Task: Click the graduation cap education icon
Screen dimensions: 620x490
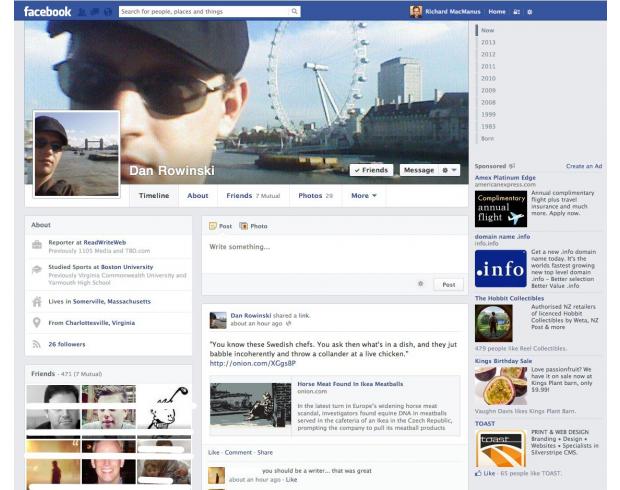Action: [37, 270]
